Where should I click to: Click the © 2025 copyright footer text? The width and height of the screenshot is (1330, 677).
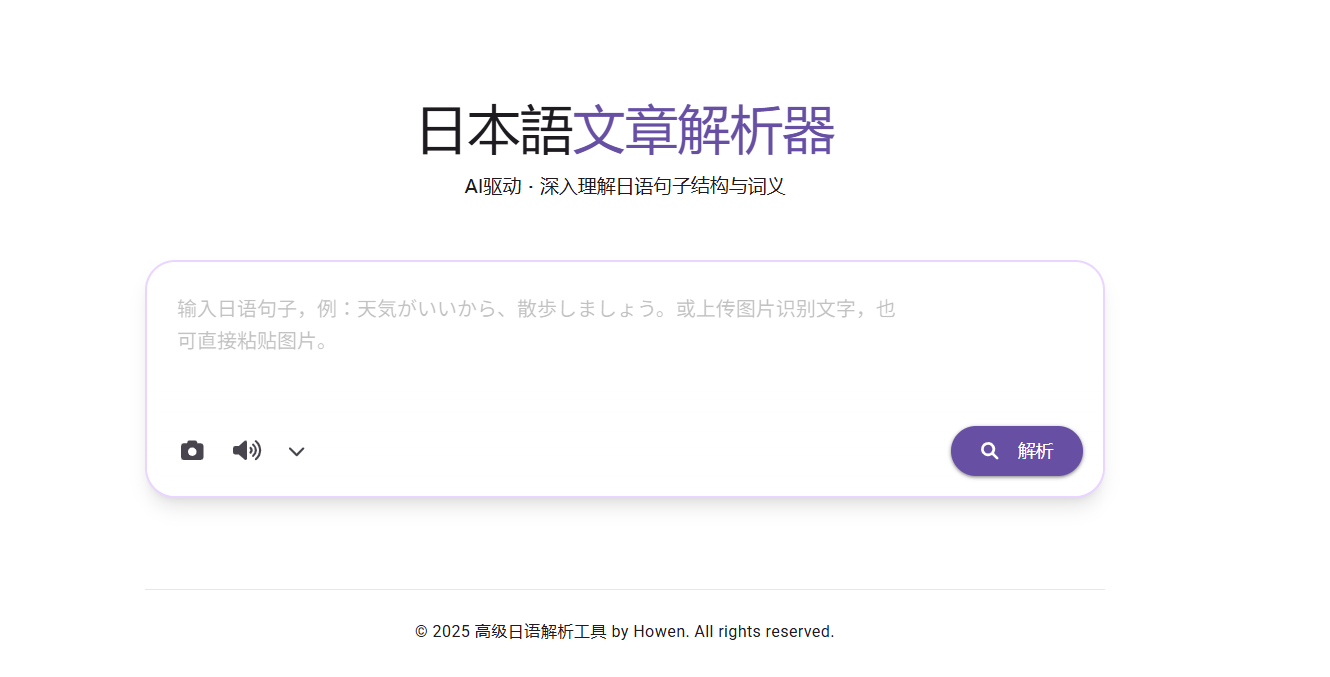click(625, 632)
